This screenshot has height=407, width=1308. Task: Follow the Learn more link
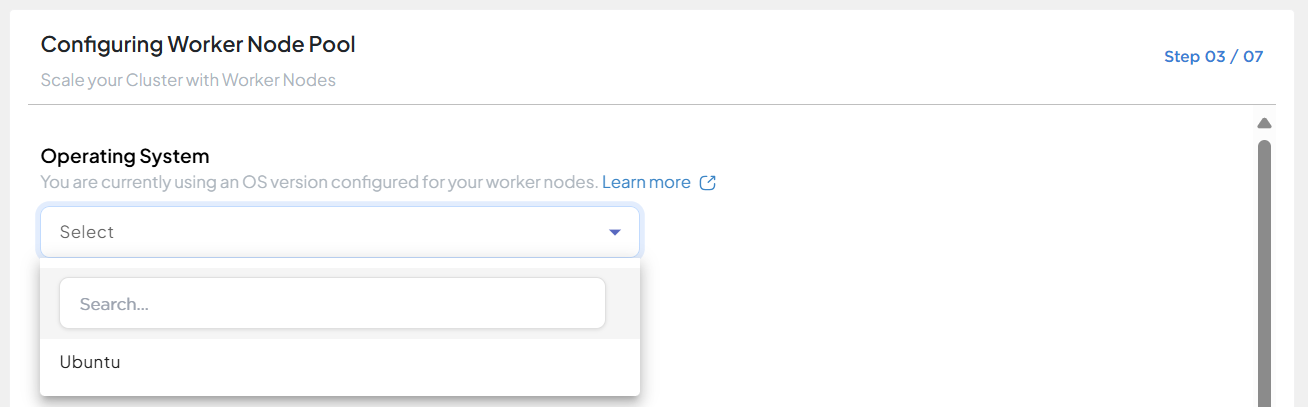(646, 182)
